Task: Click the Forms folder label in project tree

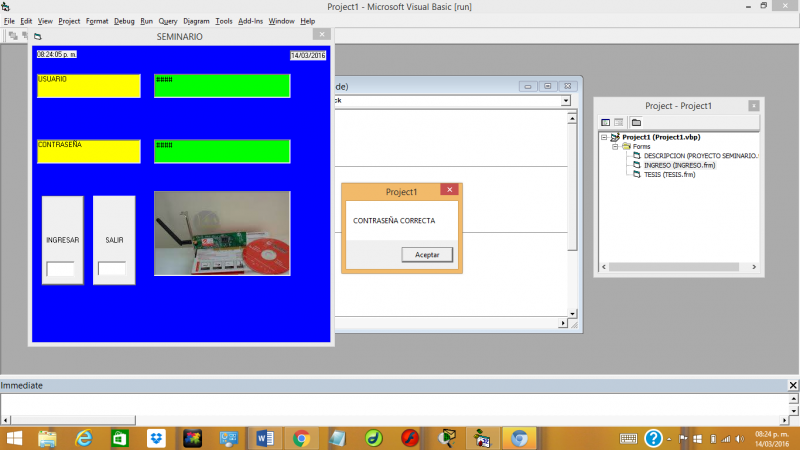Action: click(x=641, y=146)
